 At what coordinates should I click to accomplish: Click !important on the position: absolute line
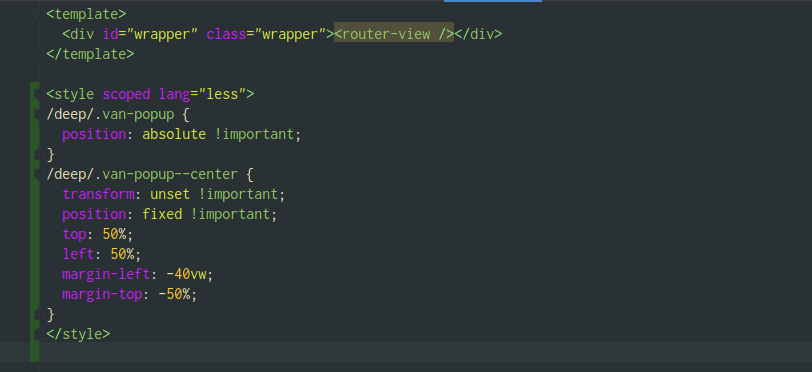pos(254,135)
